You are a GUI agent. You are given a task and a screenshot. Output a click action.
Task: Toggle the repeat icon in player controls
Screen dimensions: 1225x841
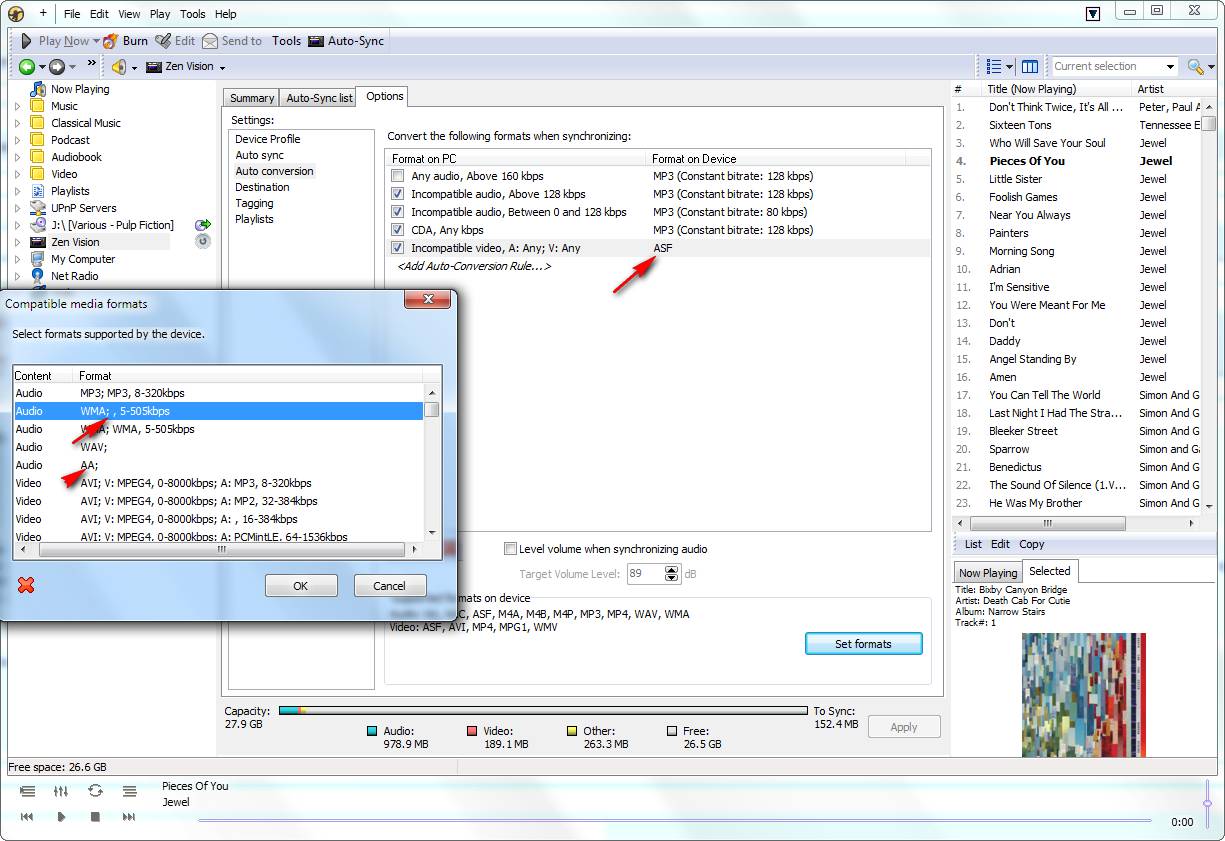coord(95,791)
